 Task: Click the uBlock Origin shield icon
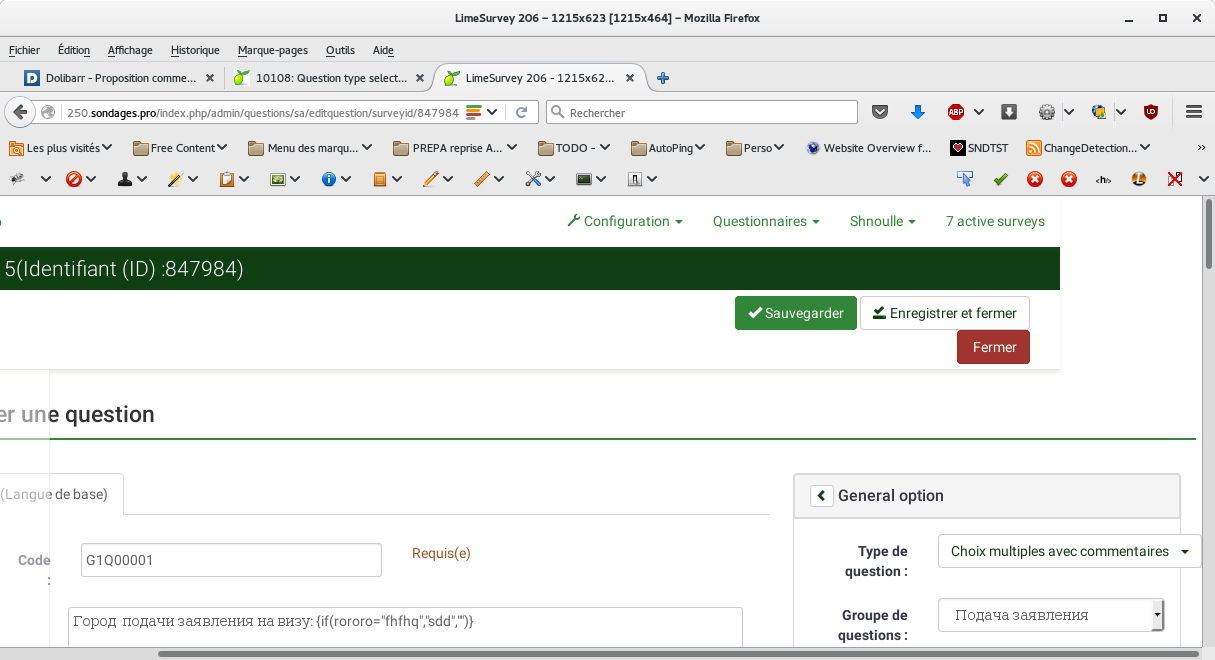1151,112
